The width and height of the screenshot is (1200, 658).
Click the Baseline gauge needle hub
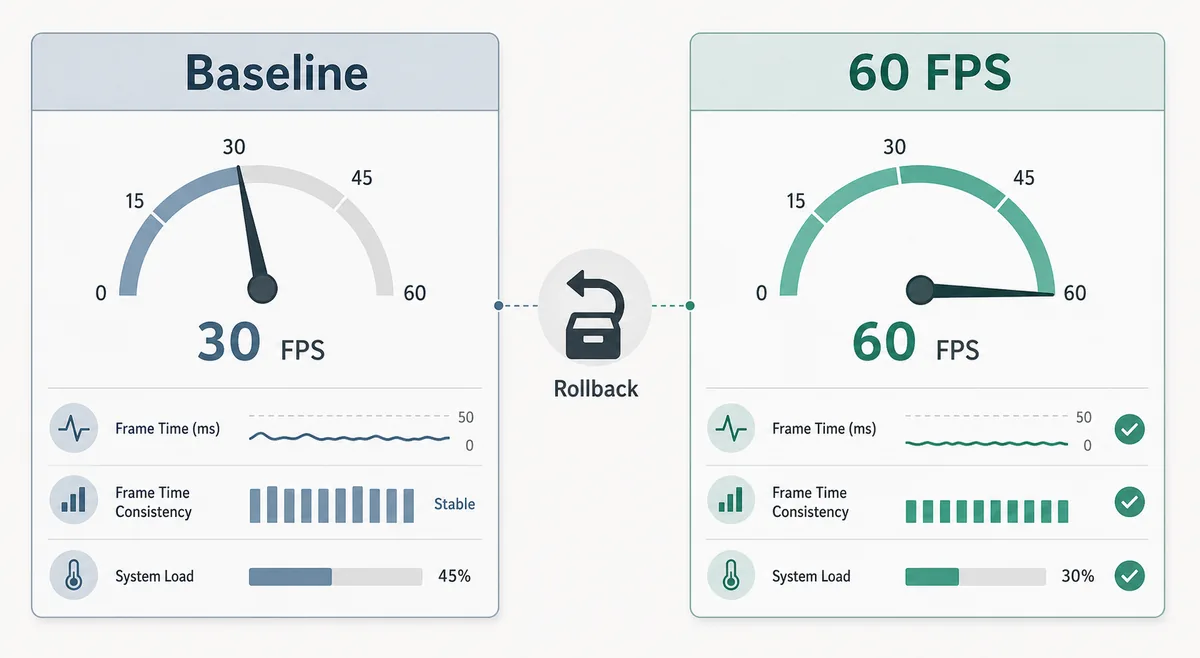tap(261, 289)
